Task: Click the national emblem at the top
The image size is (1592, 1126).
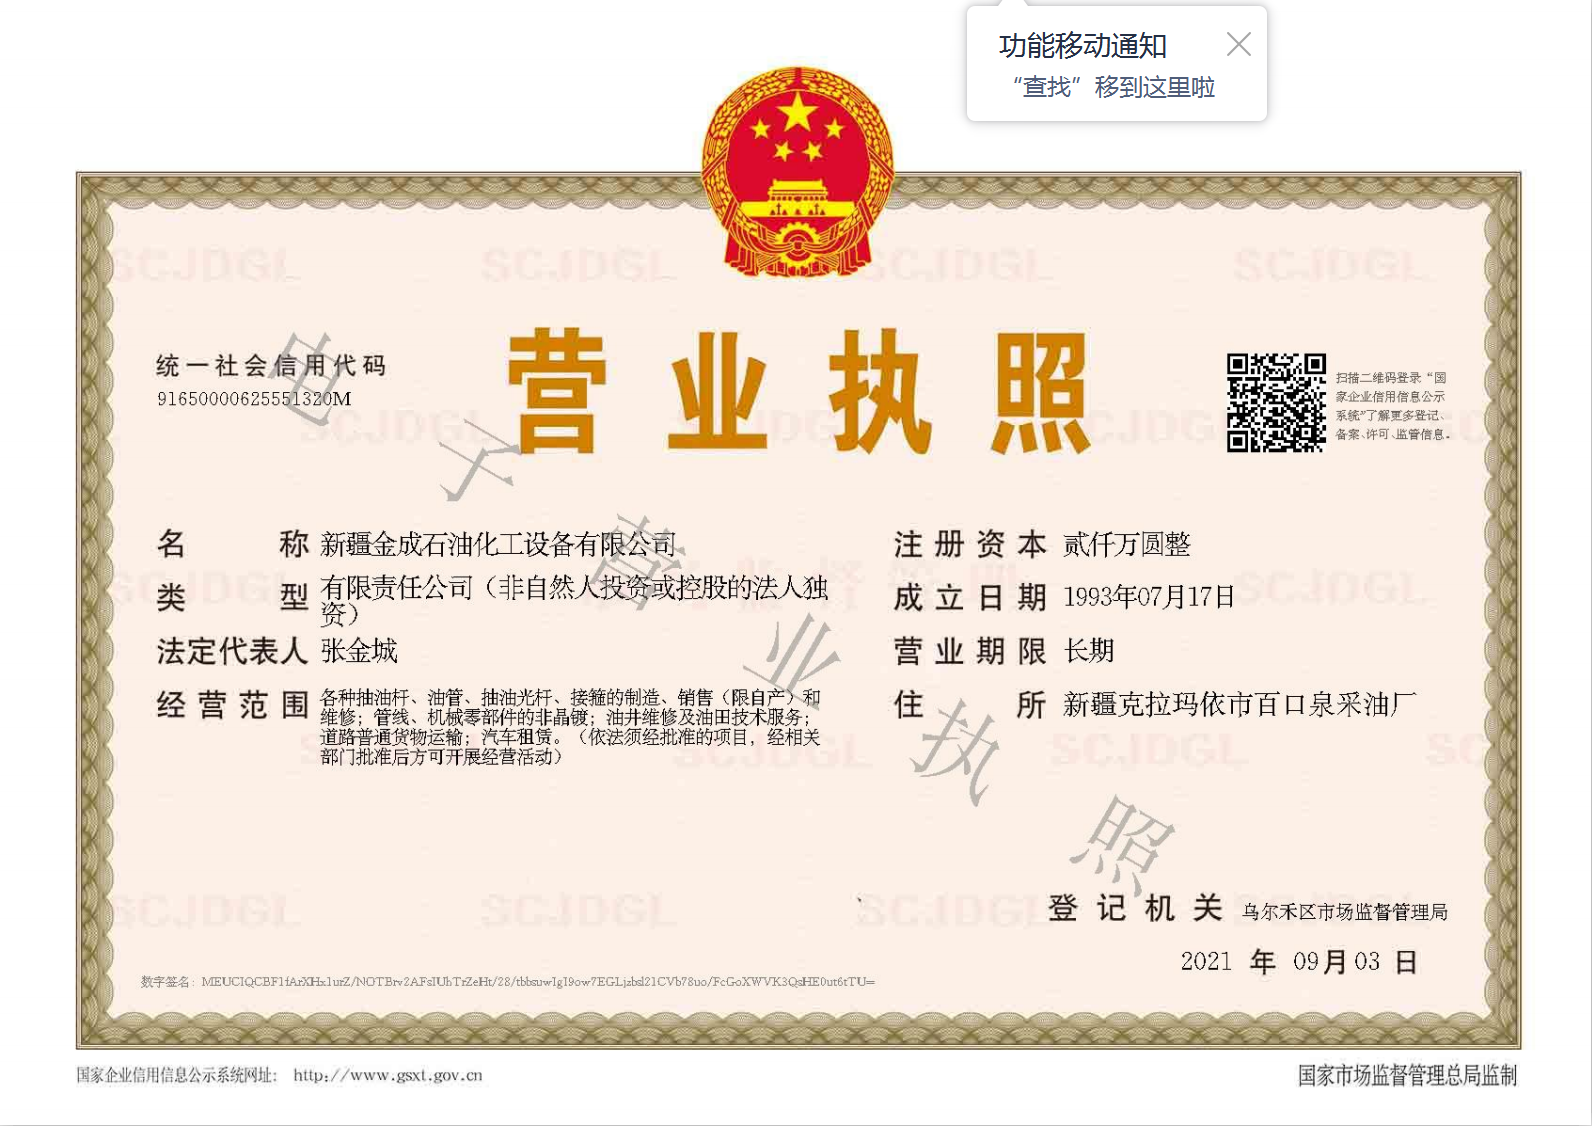Action: coord(798,171)
